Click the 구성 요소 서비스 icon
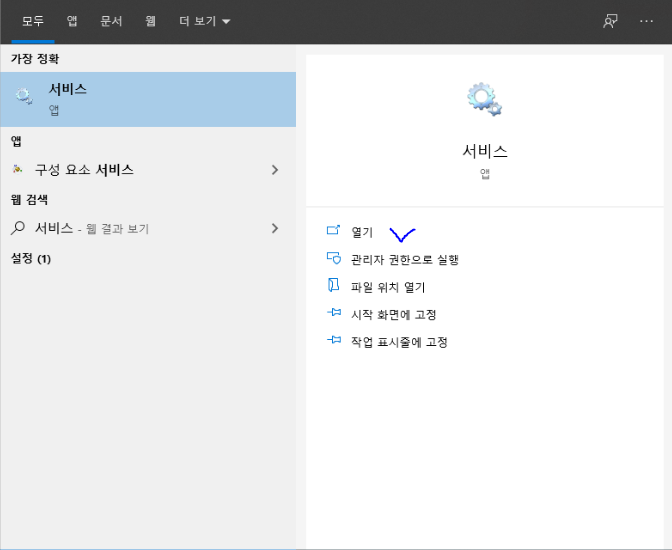Screen dimensions: 672x550 coord(18,169)
